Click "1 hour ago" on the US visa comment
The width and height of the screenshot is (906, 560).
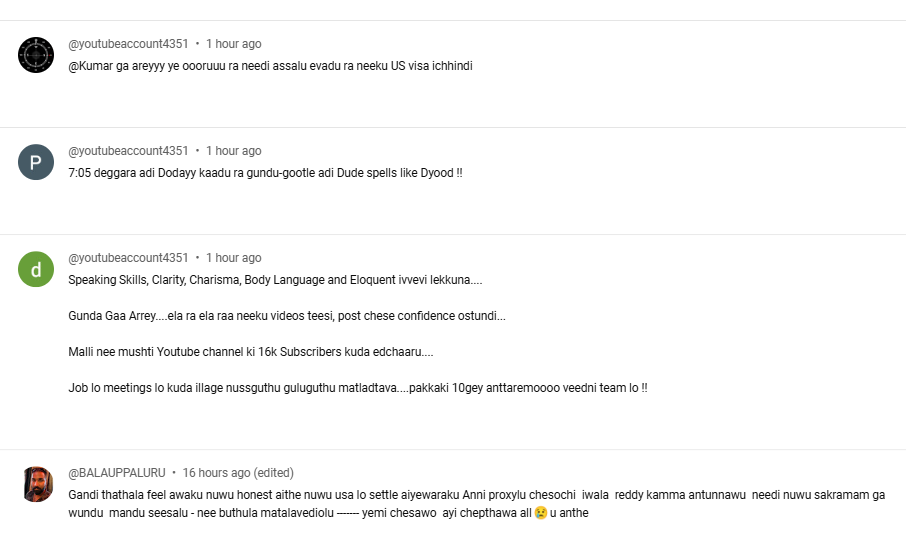(234, 44)
